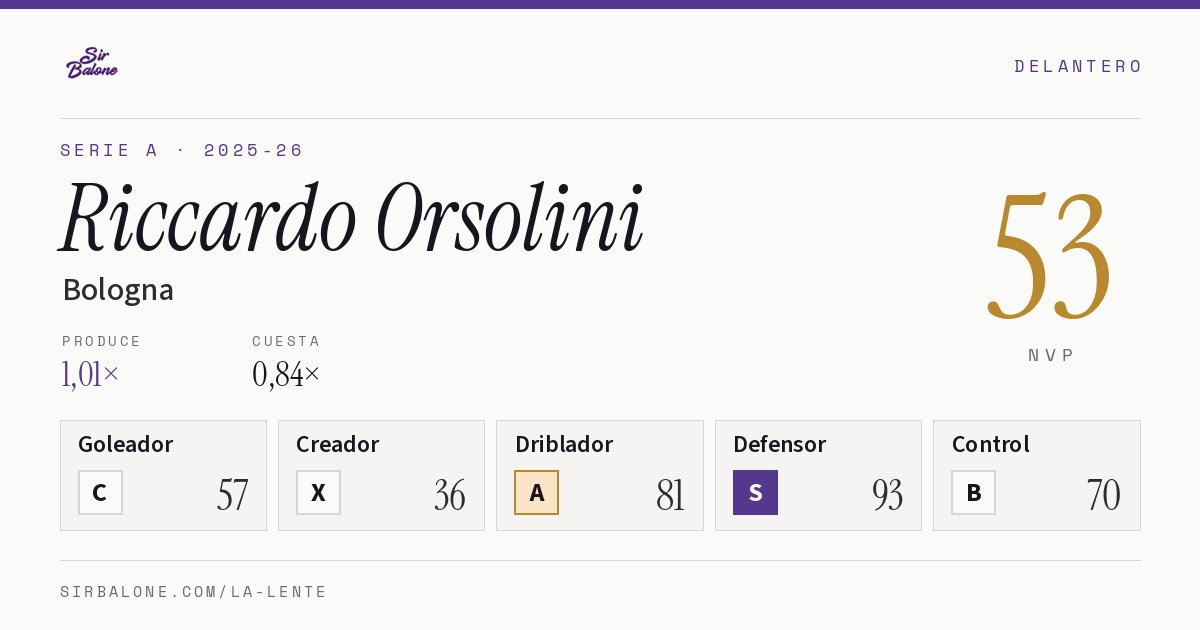Click the Defensor card title
The height and width of the screenshot is (630, 1200).
779,444
